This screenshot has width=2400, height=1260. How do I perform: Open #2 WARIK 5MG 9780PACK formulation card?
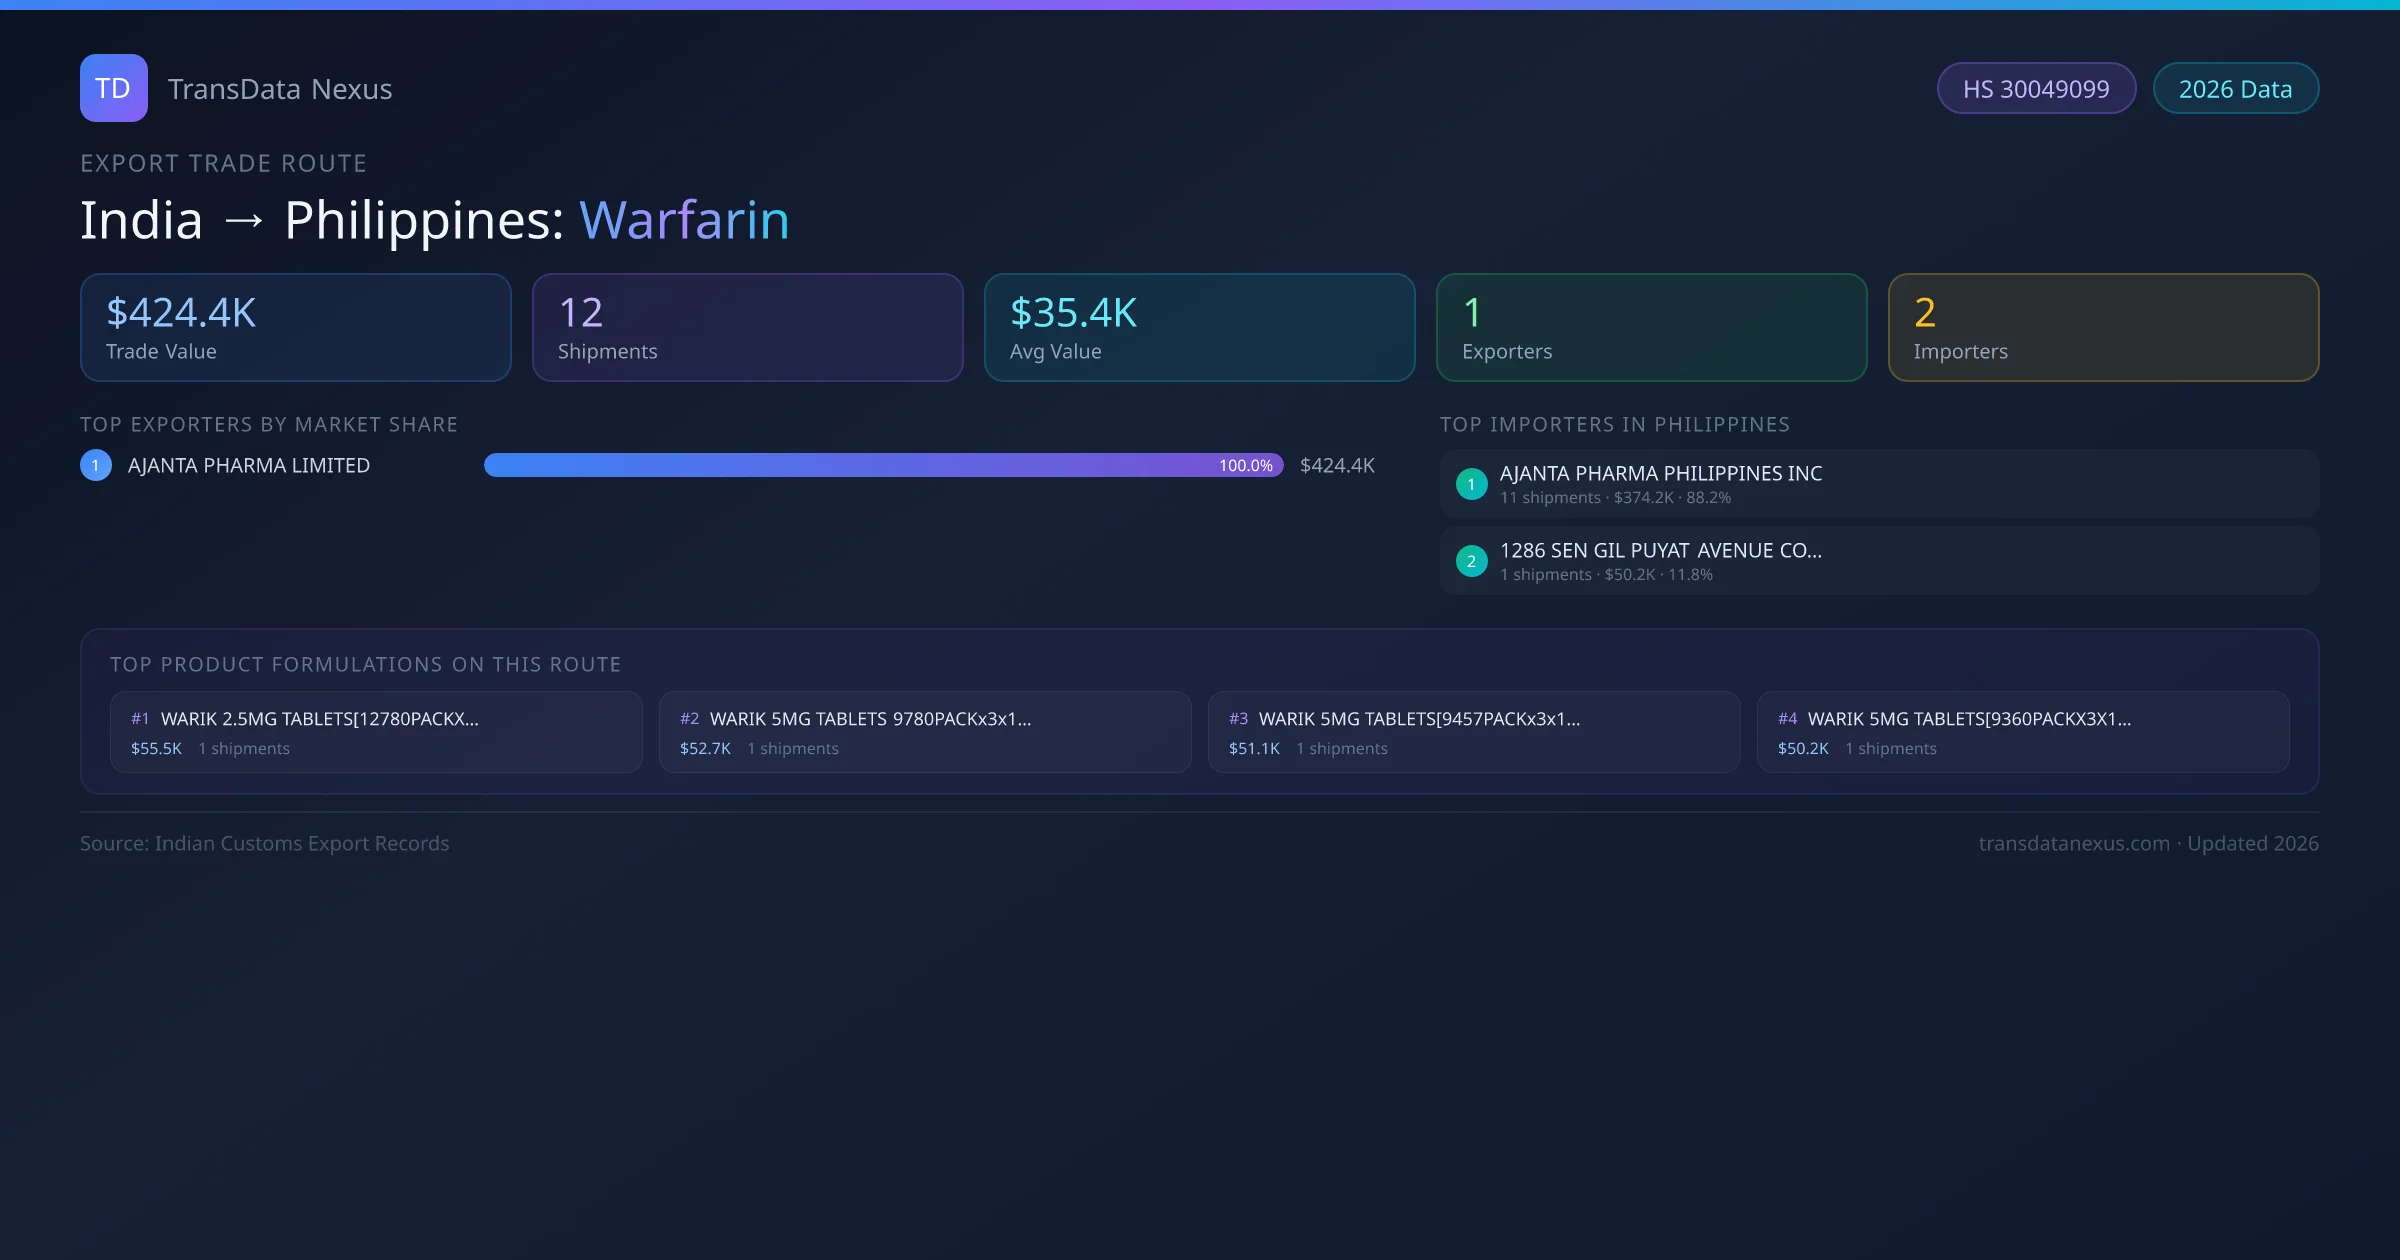(924, 732)
